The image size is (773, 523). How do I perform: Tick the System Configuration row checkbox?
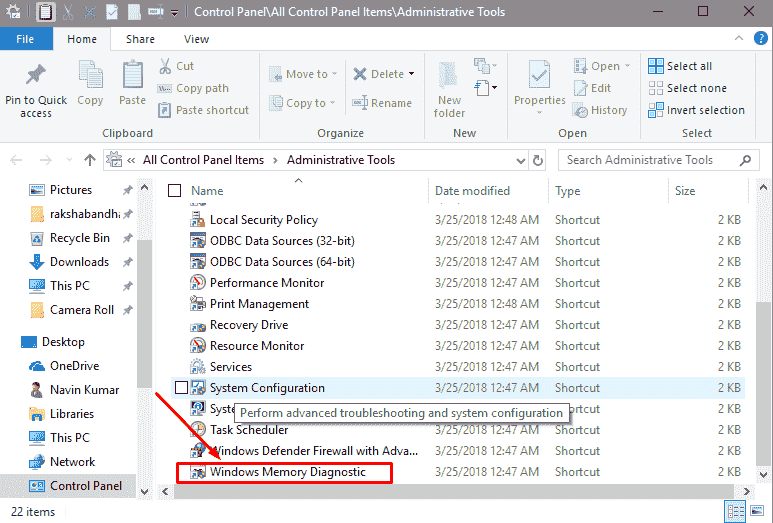[x=181, y=388]
